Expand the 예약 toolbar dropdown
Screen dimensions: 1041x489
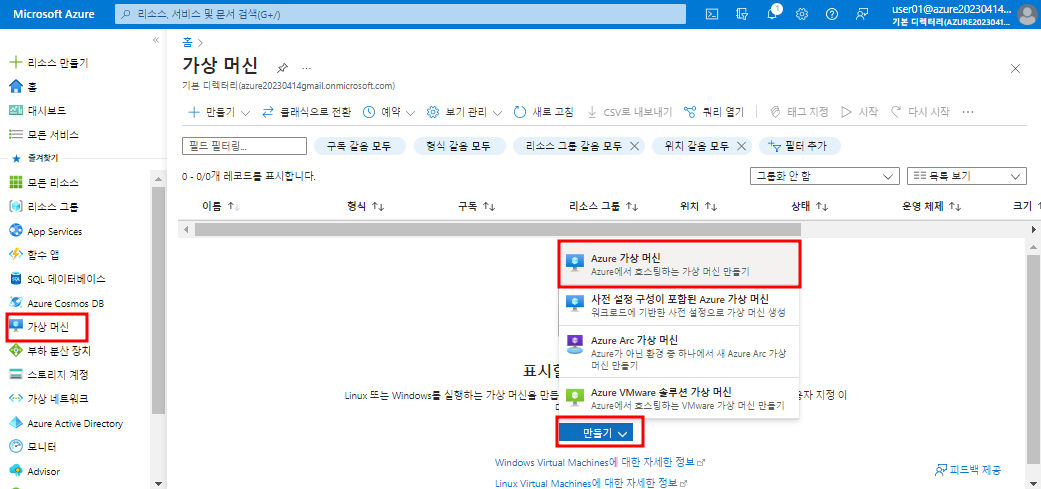point(389,112)
